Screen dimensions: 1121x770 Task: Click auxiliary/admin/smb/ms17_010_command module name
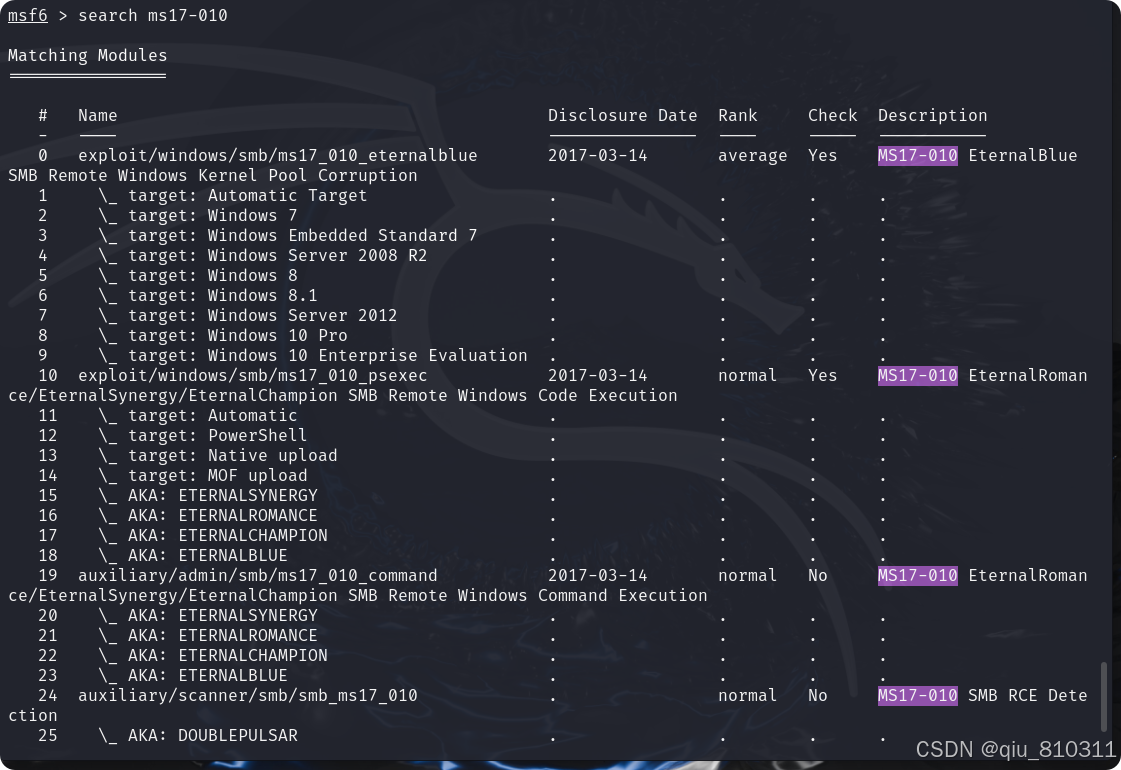tap(257, 576)
